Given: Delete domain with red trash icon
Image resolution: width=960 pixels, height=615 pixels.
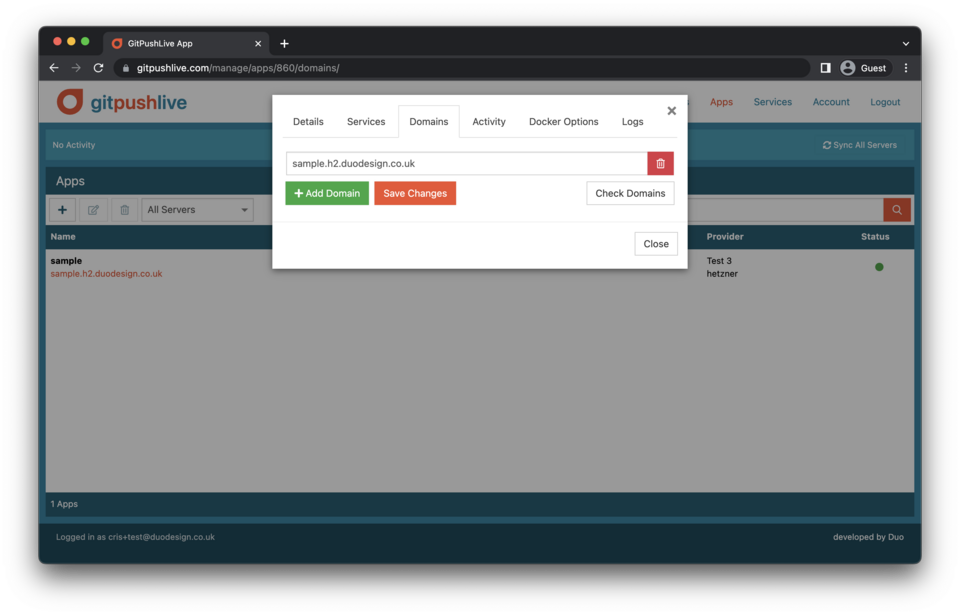Looking at the screenshot, I should coord(660,164).
